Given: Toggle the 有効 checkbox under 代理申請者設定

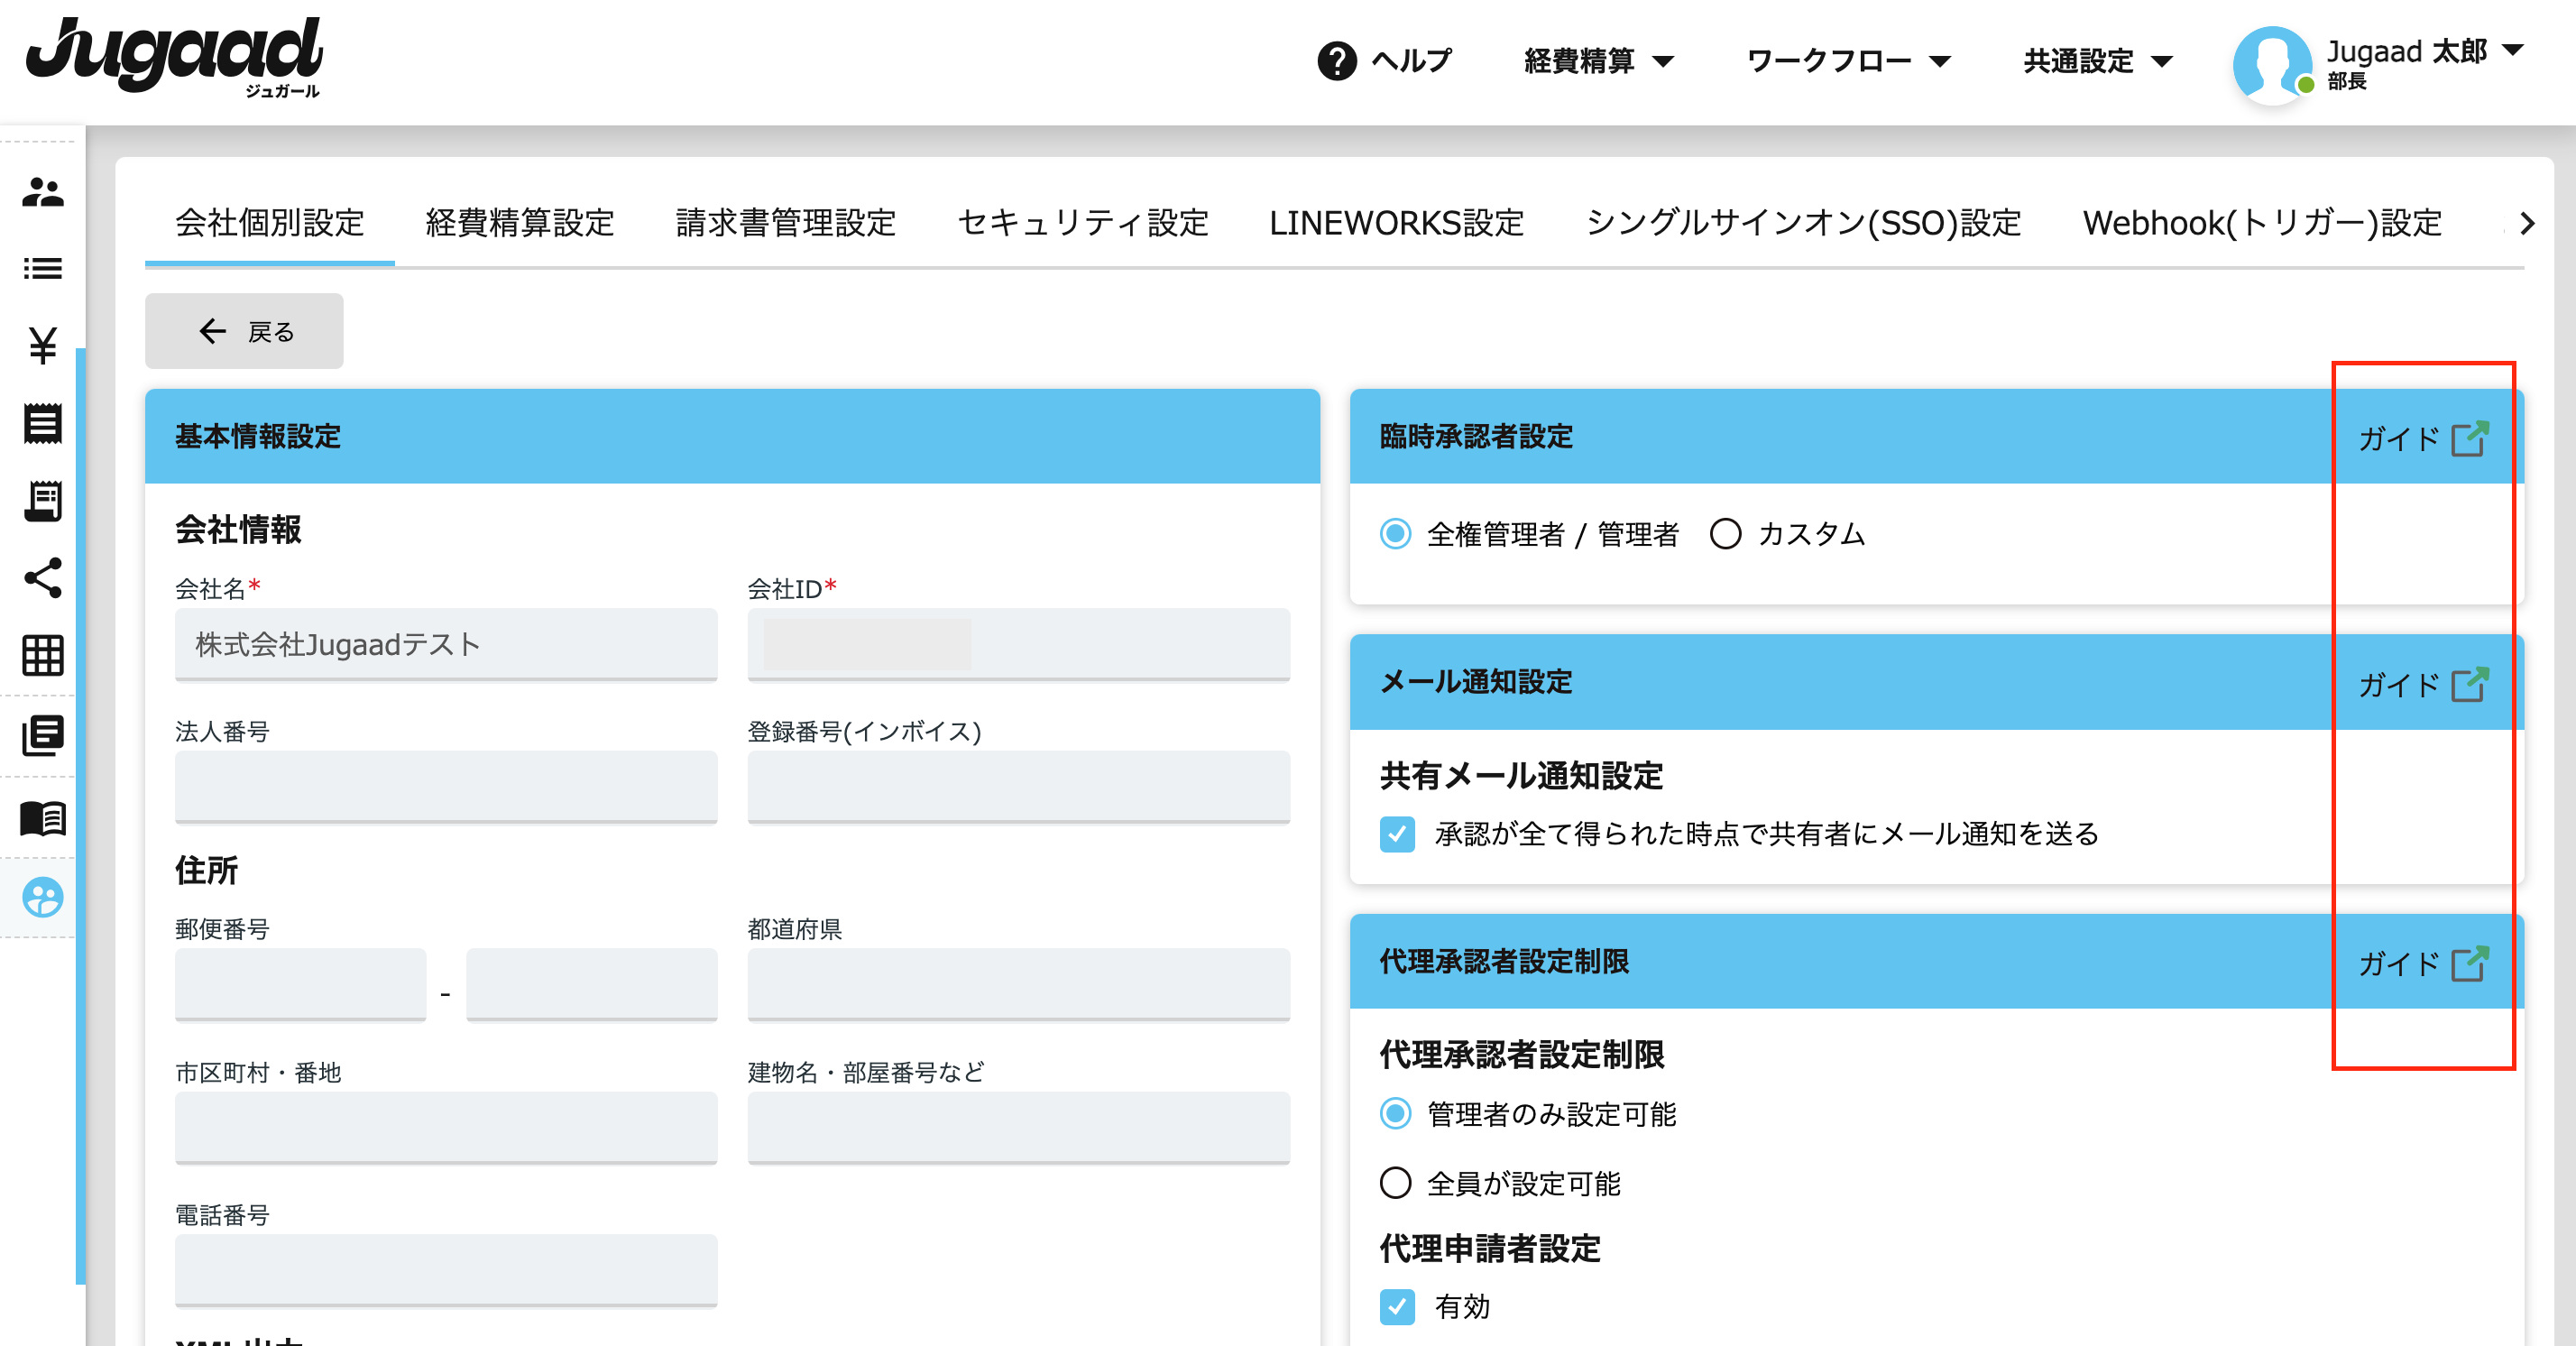Looking at the screenshot, I should pyautogui.click(x=1397, y=1306).
